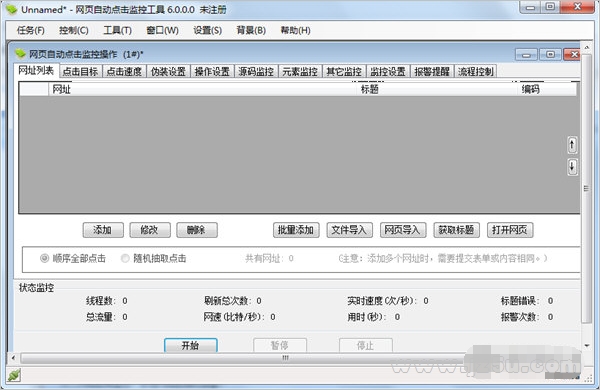The height and width of the screenshot is (390, 600).
Task: Click the inner window's green icon
Action: pyautogui.click(x=20, y=54)
